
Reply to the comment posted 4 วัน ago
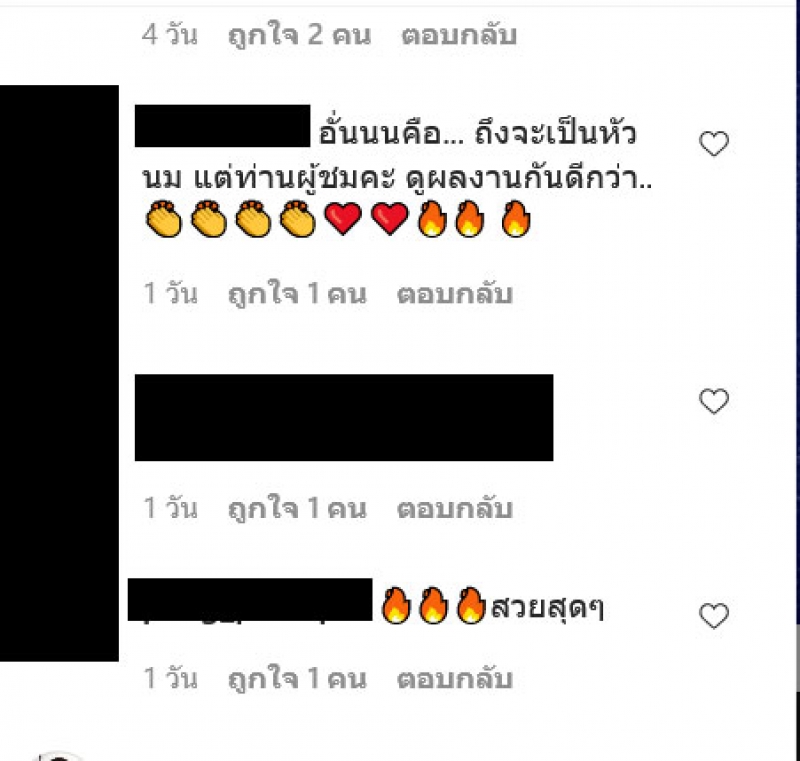pos(459,36)
